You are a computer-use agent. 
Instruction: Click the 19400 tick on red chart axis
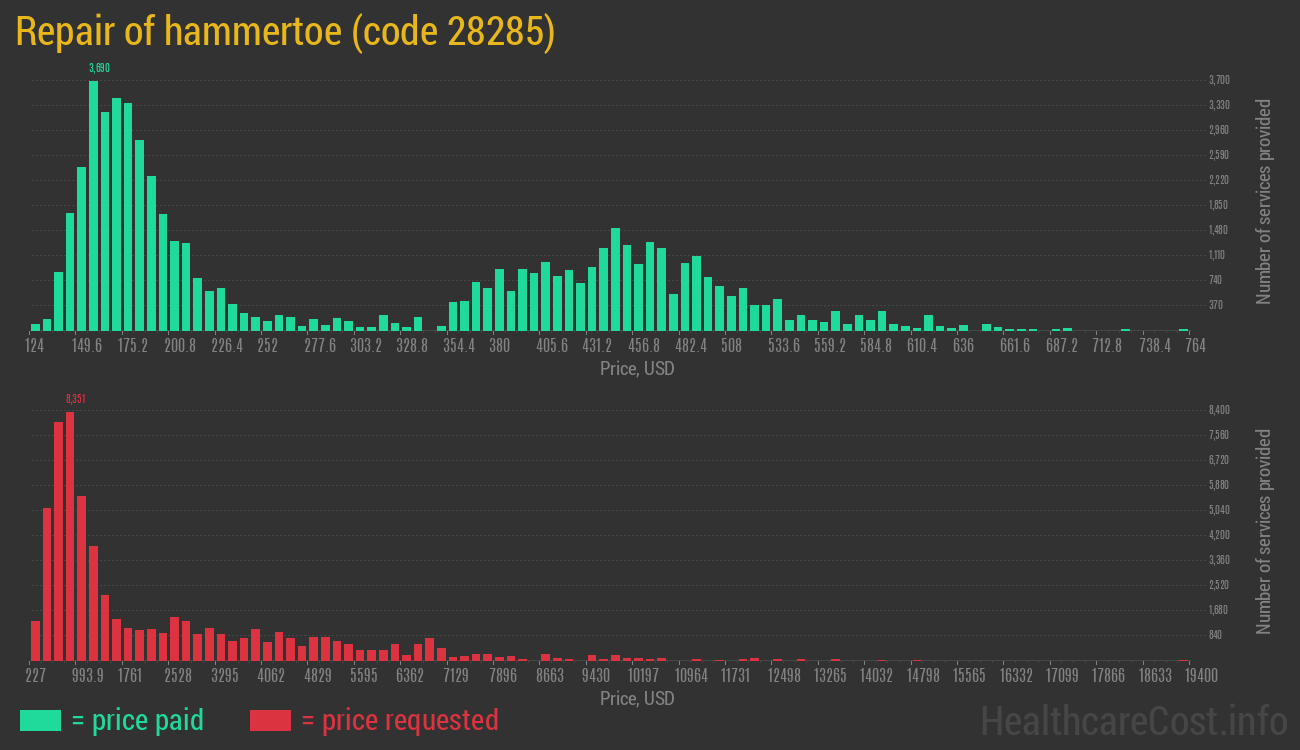tap(1200, 676)
